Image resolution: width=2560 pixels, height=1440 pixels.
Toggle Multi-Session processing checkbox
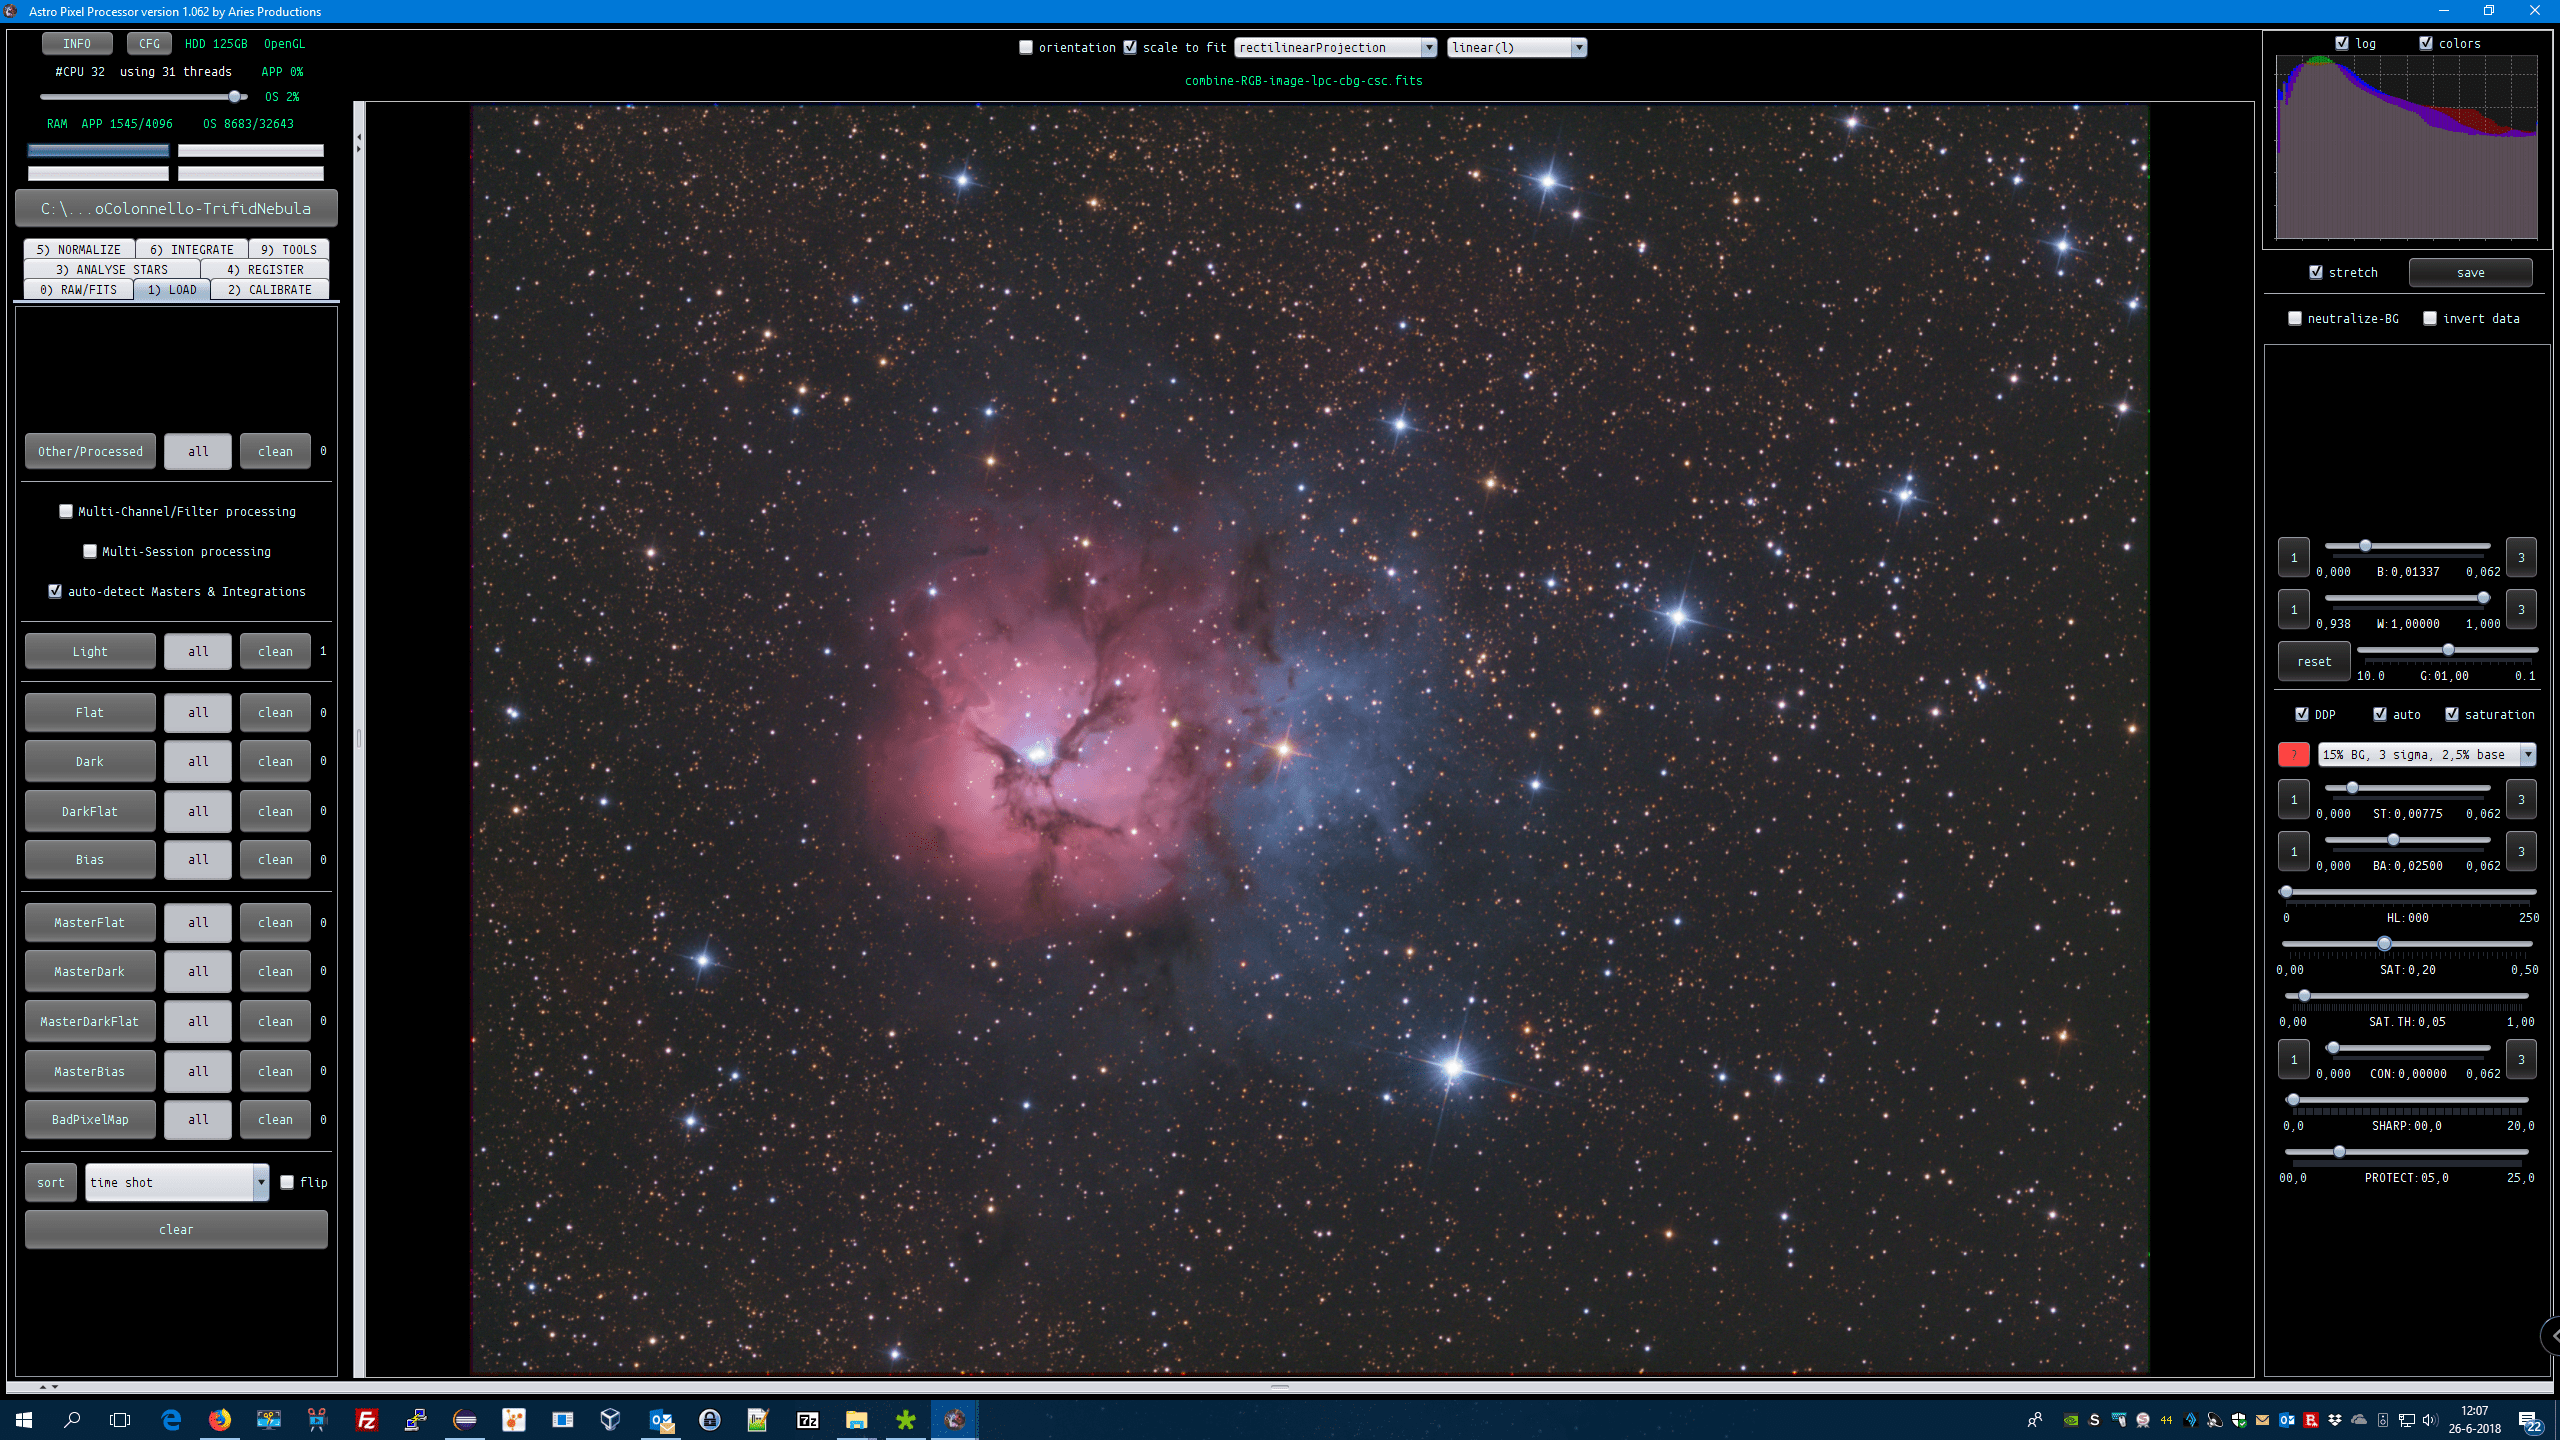[90, 552]
